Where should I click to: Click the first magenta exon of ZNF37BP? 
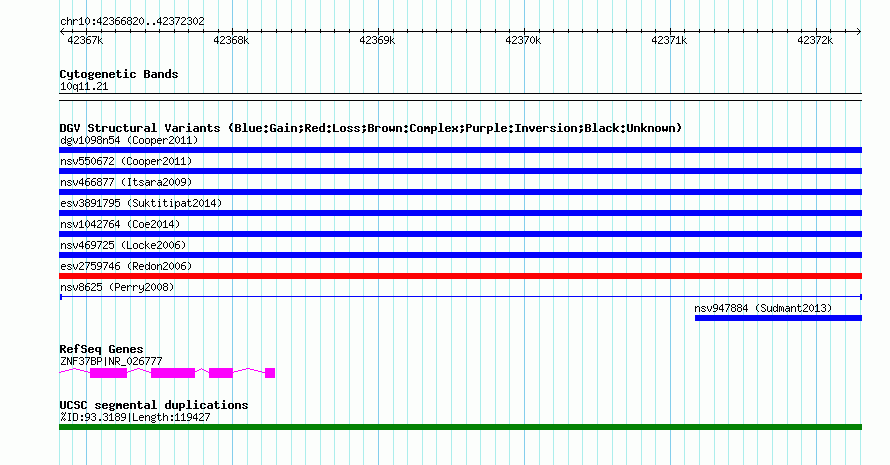point(108,373)
